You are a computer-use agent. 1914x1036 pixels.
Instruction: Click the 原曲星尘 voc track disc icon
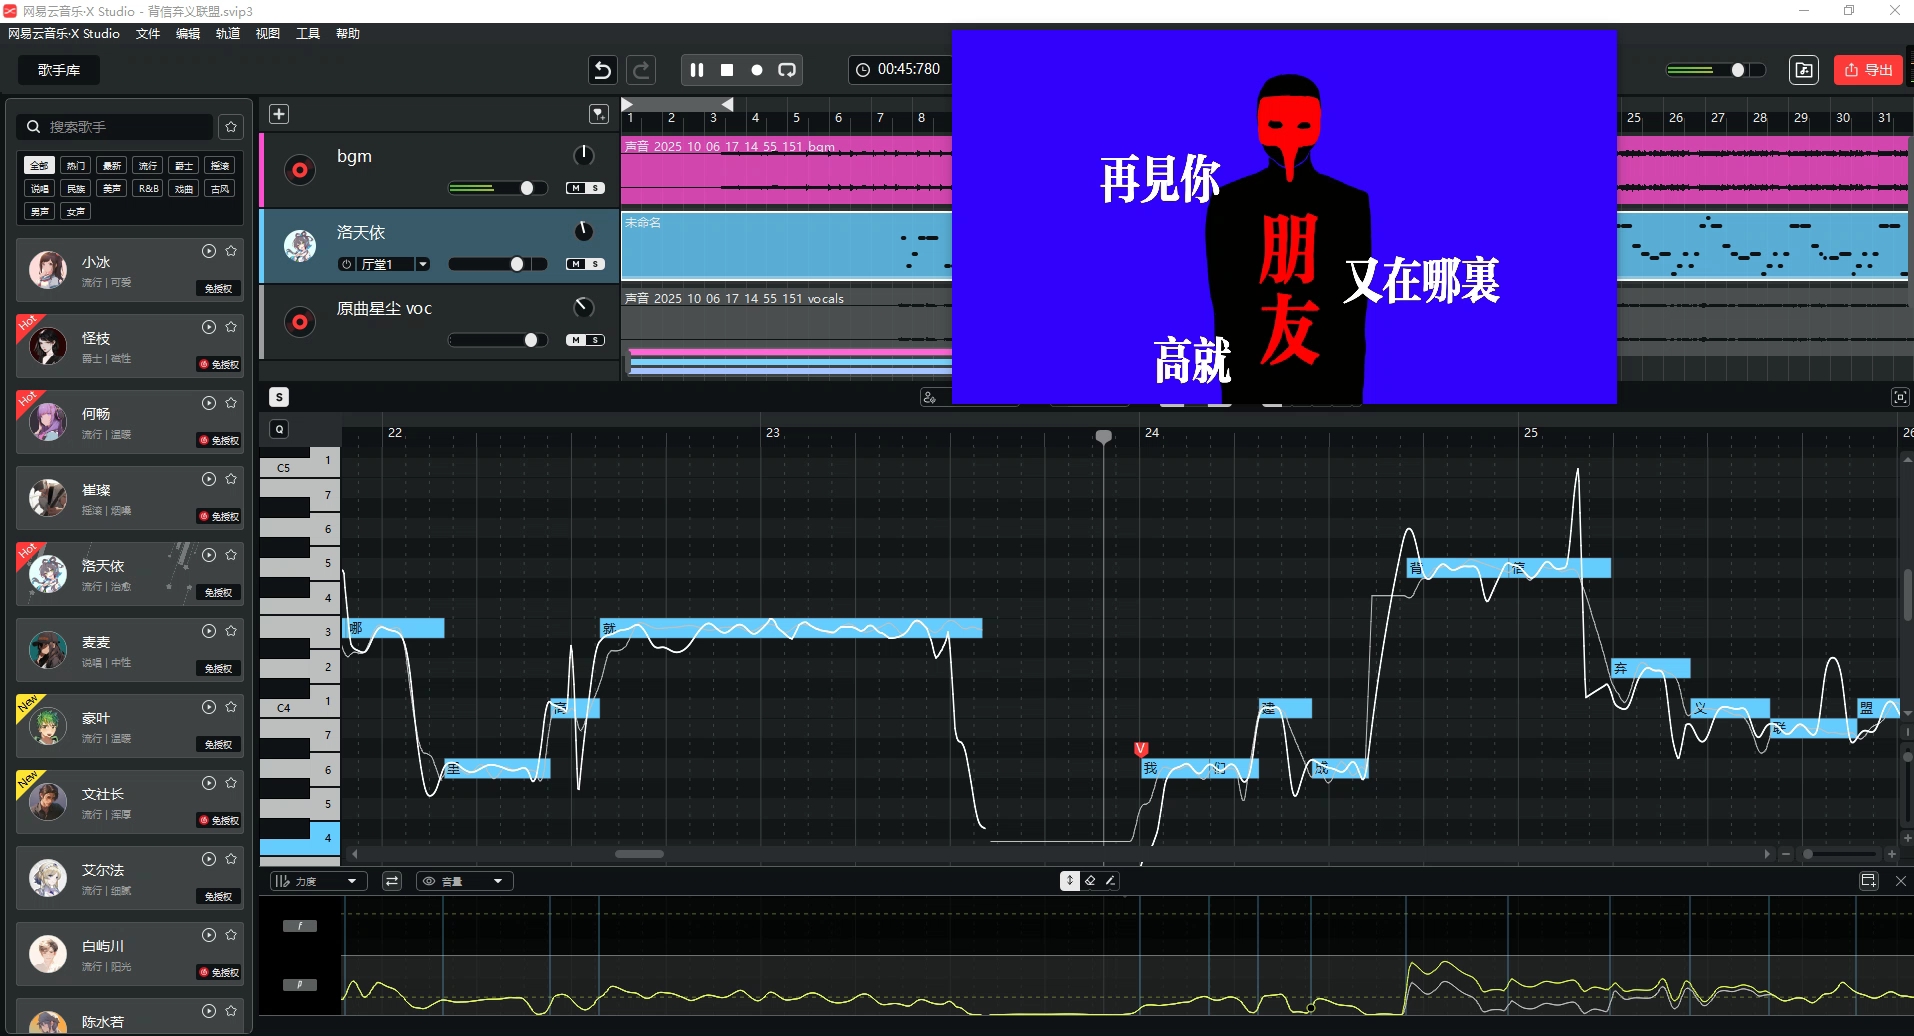point(299,322)
